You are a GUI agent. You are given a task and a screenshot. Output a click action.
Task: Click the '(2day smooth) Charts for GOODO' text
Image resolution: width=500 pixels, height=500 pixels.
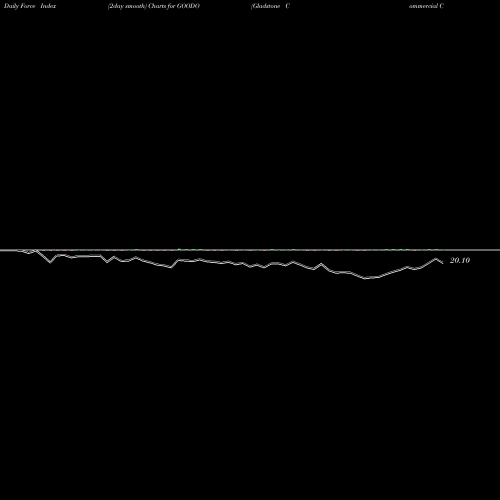(x=154, y=6)
